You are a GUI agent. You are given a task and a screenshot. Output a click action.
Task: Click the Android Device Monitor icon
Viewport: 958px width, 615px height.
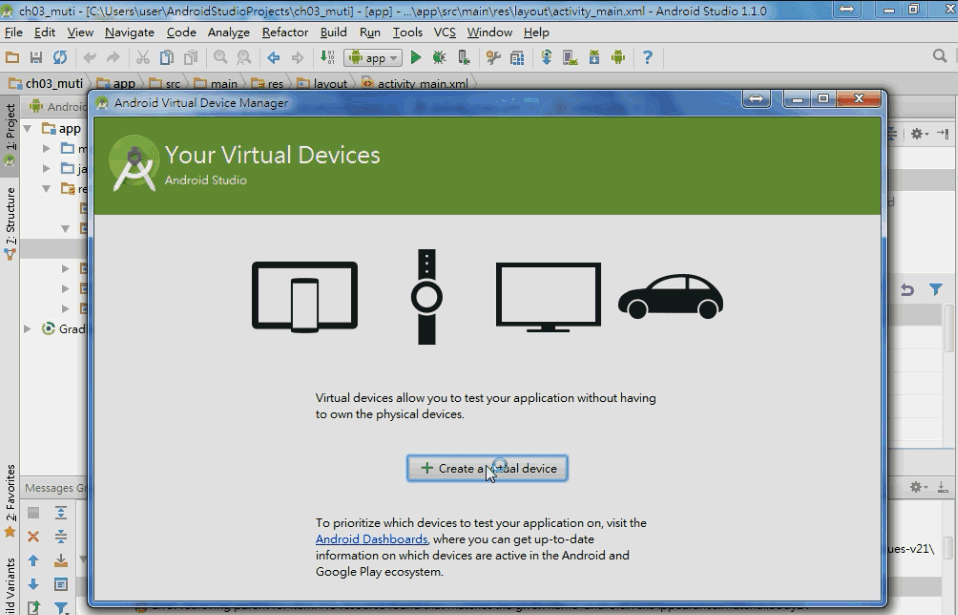point(618,57)
